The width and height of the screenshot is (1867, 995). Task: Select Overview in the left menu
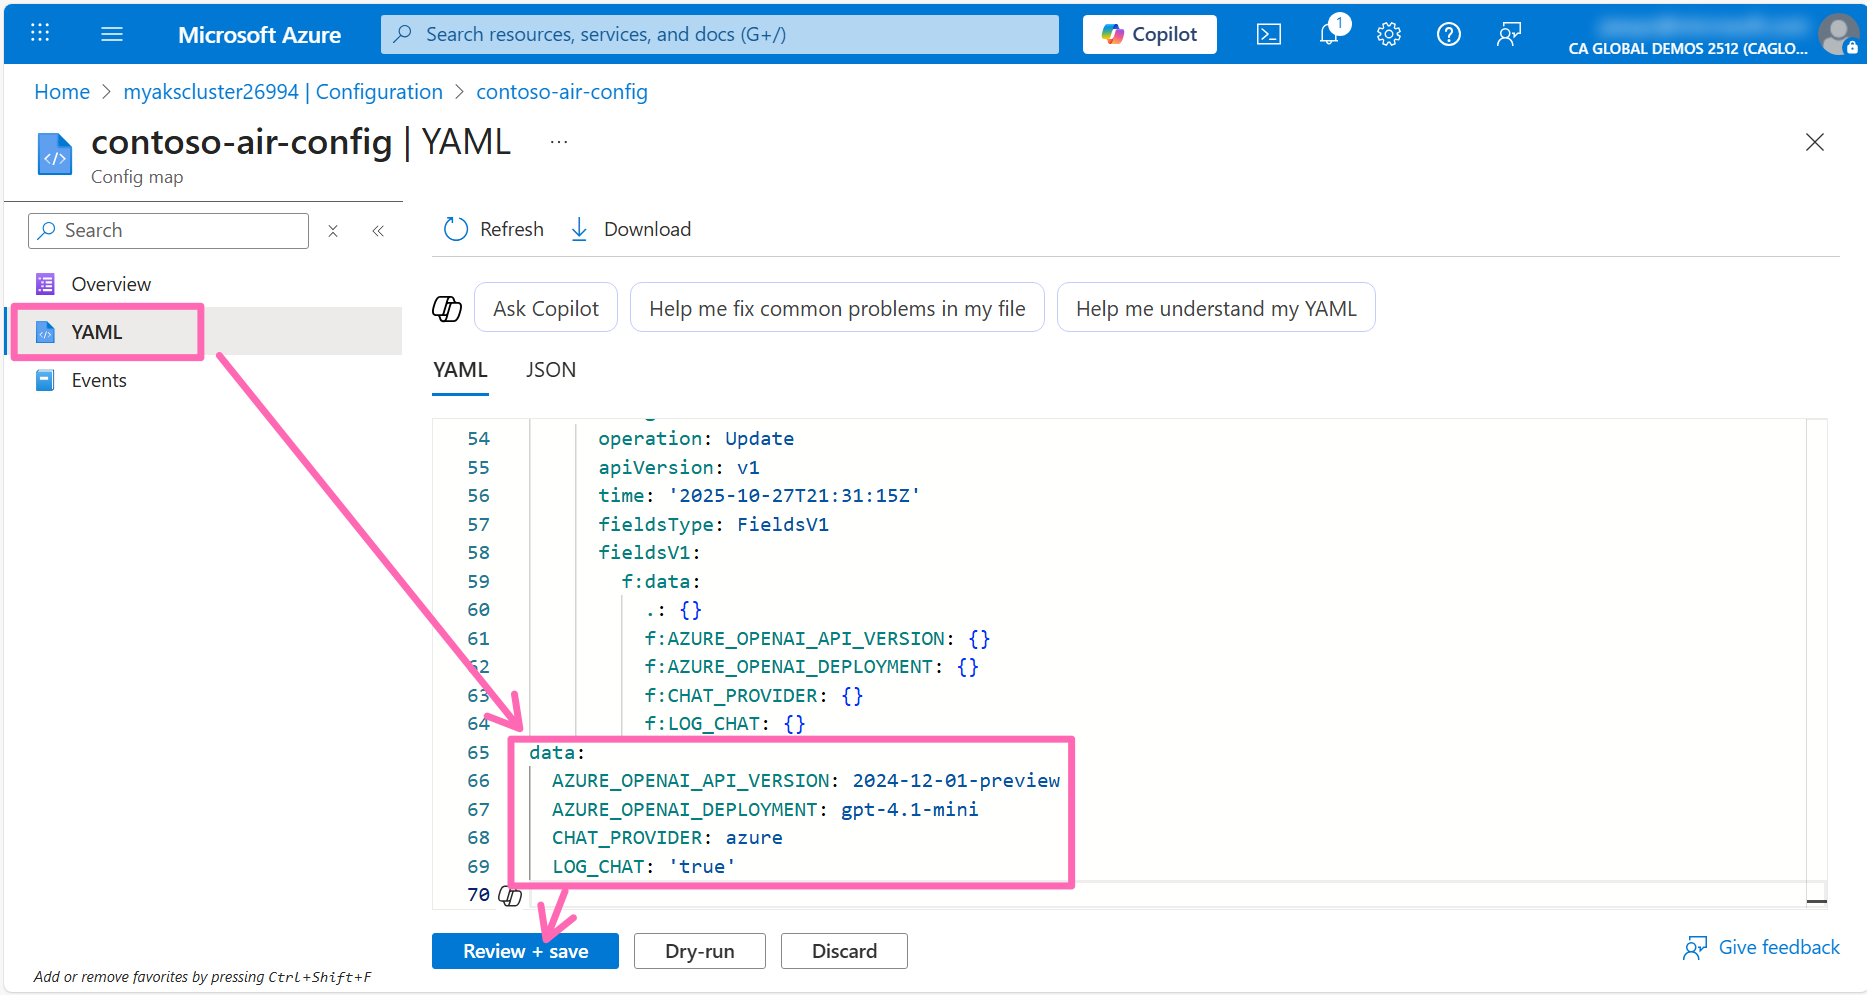pyautogui.click(x=110, y=284)
